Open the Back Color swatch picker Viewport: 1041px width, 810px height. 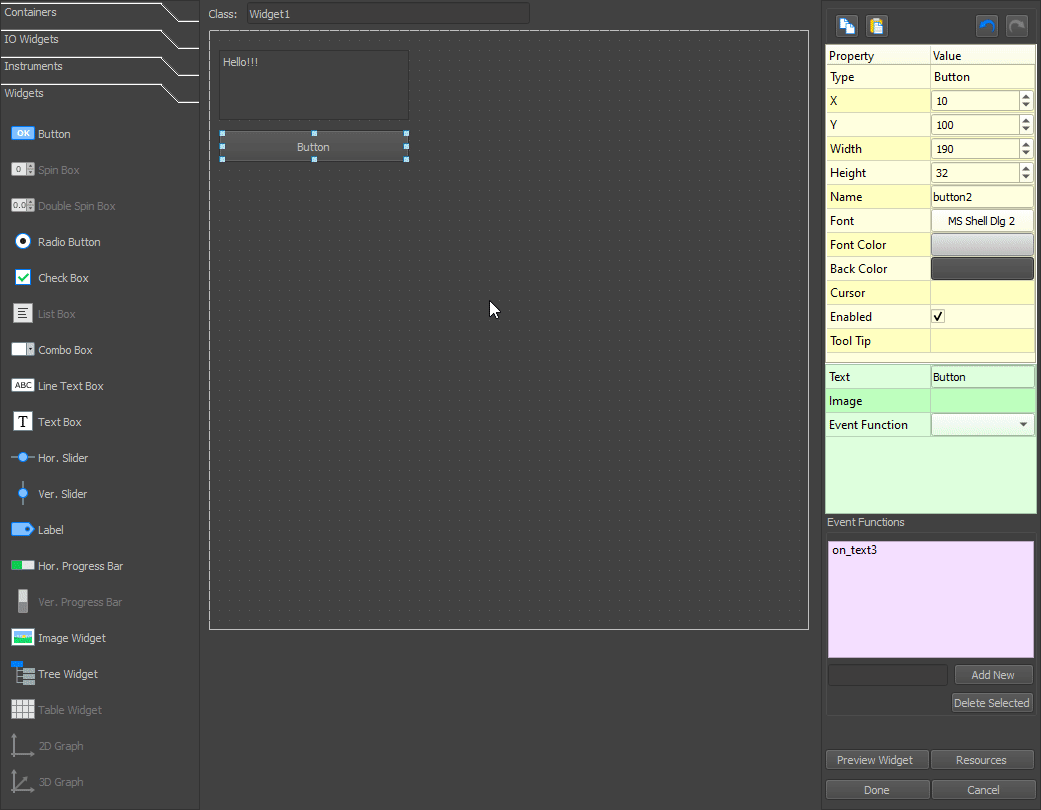click(x=982, y=268)
